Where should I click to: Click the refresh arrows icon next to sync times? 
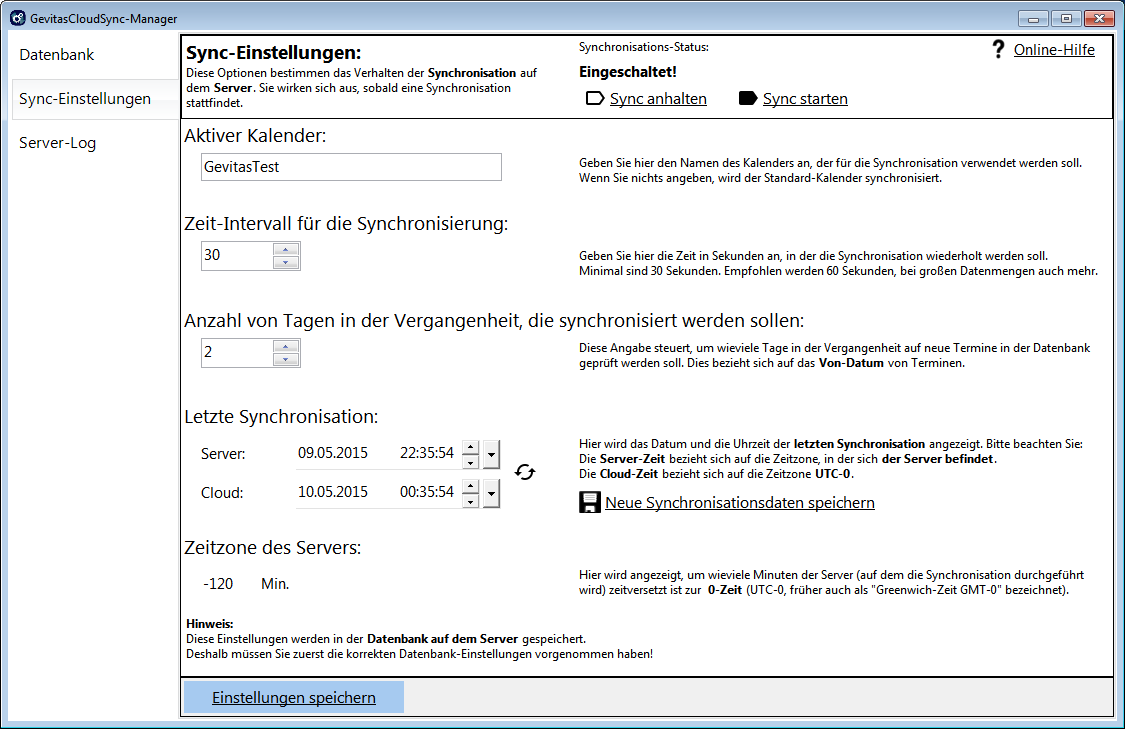point(525,472)
